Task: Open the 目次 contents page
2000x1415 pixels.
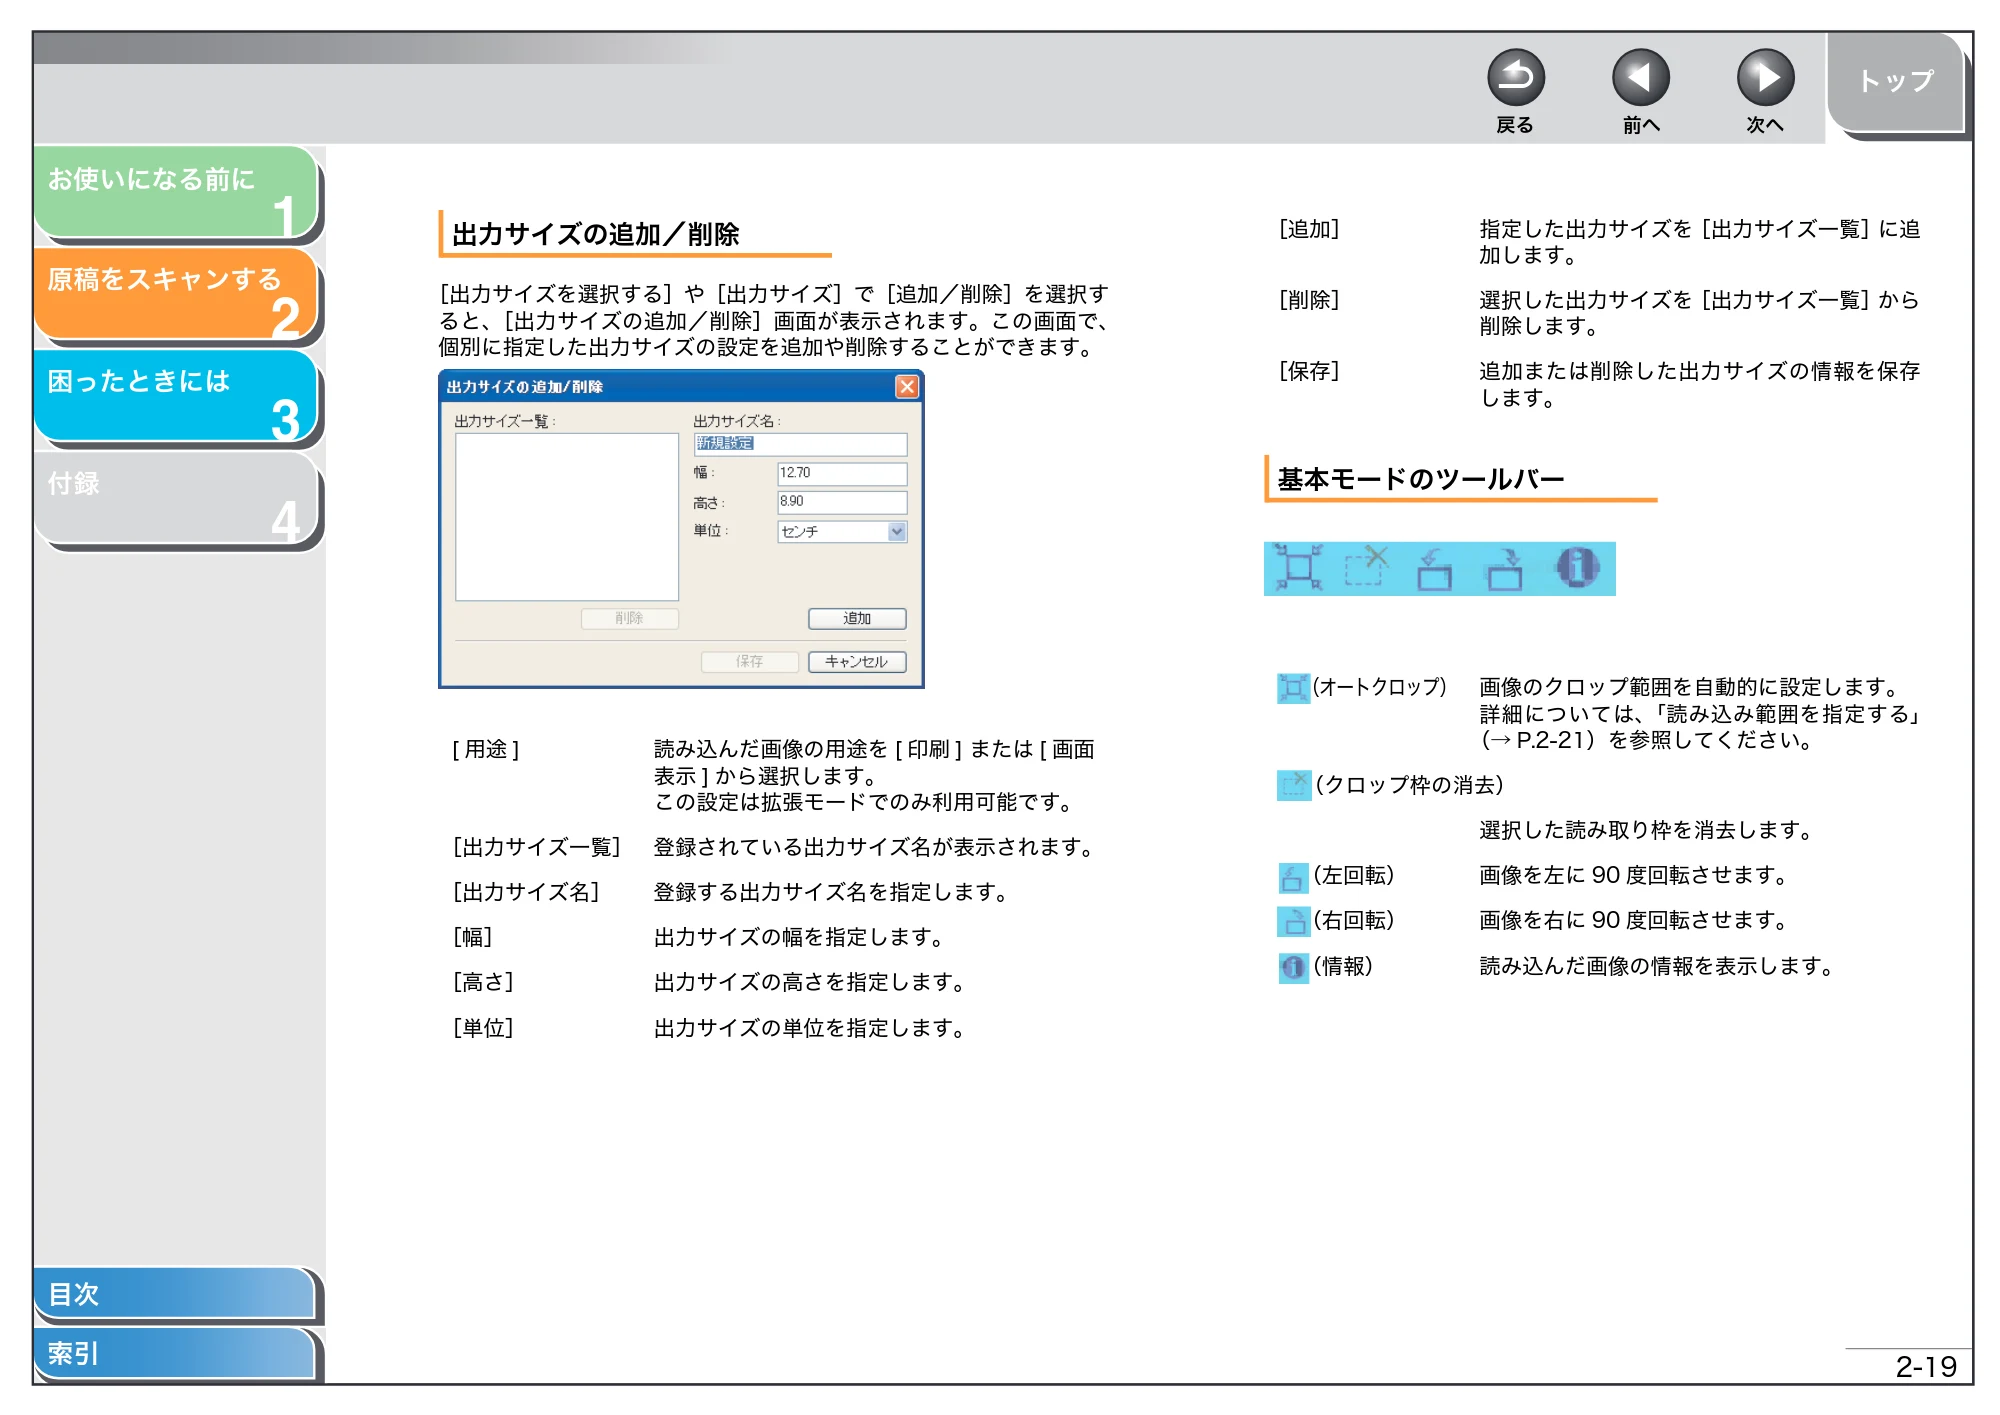Action: [174, 1293]
